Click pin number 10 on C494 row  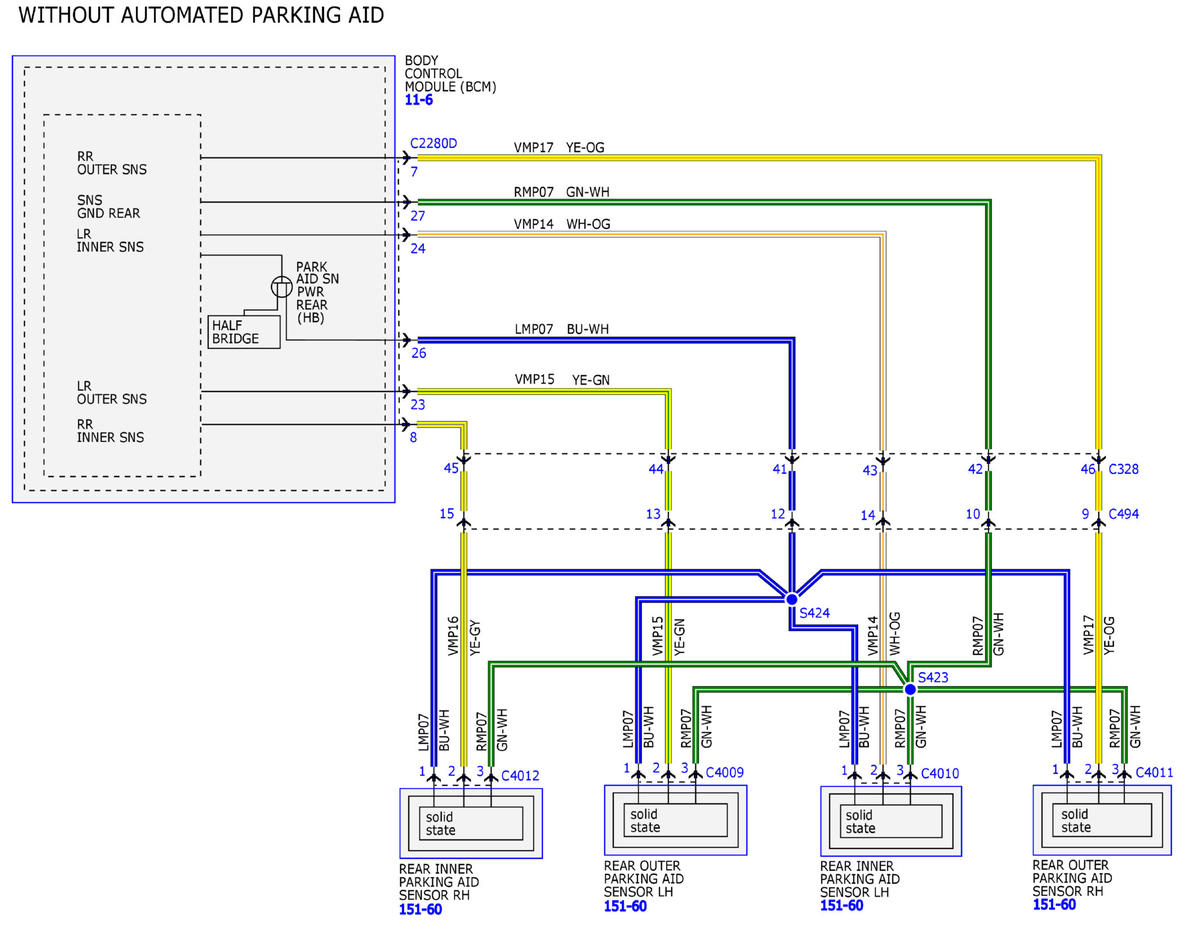coord(973,514)
